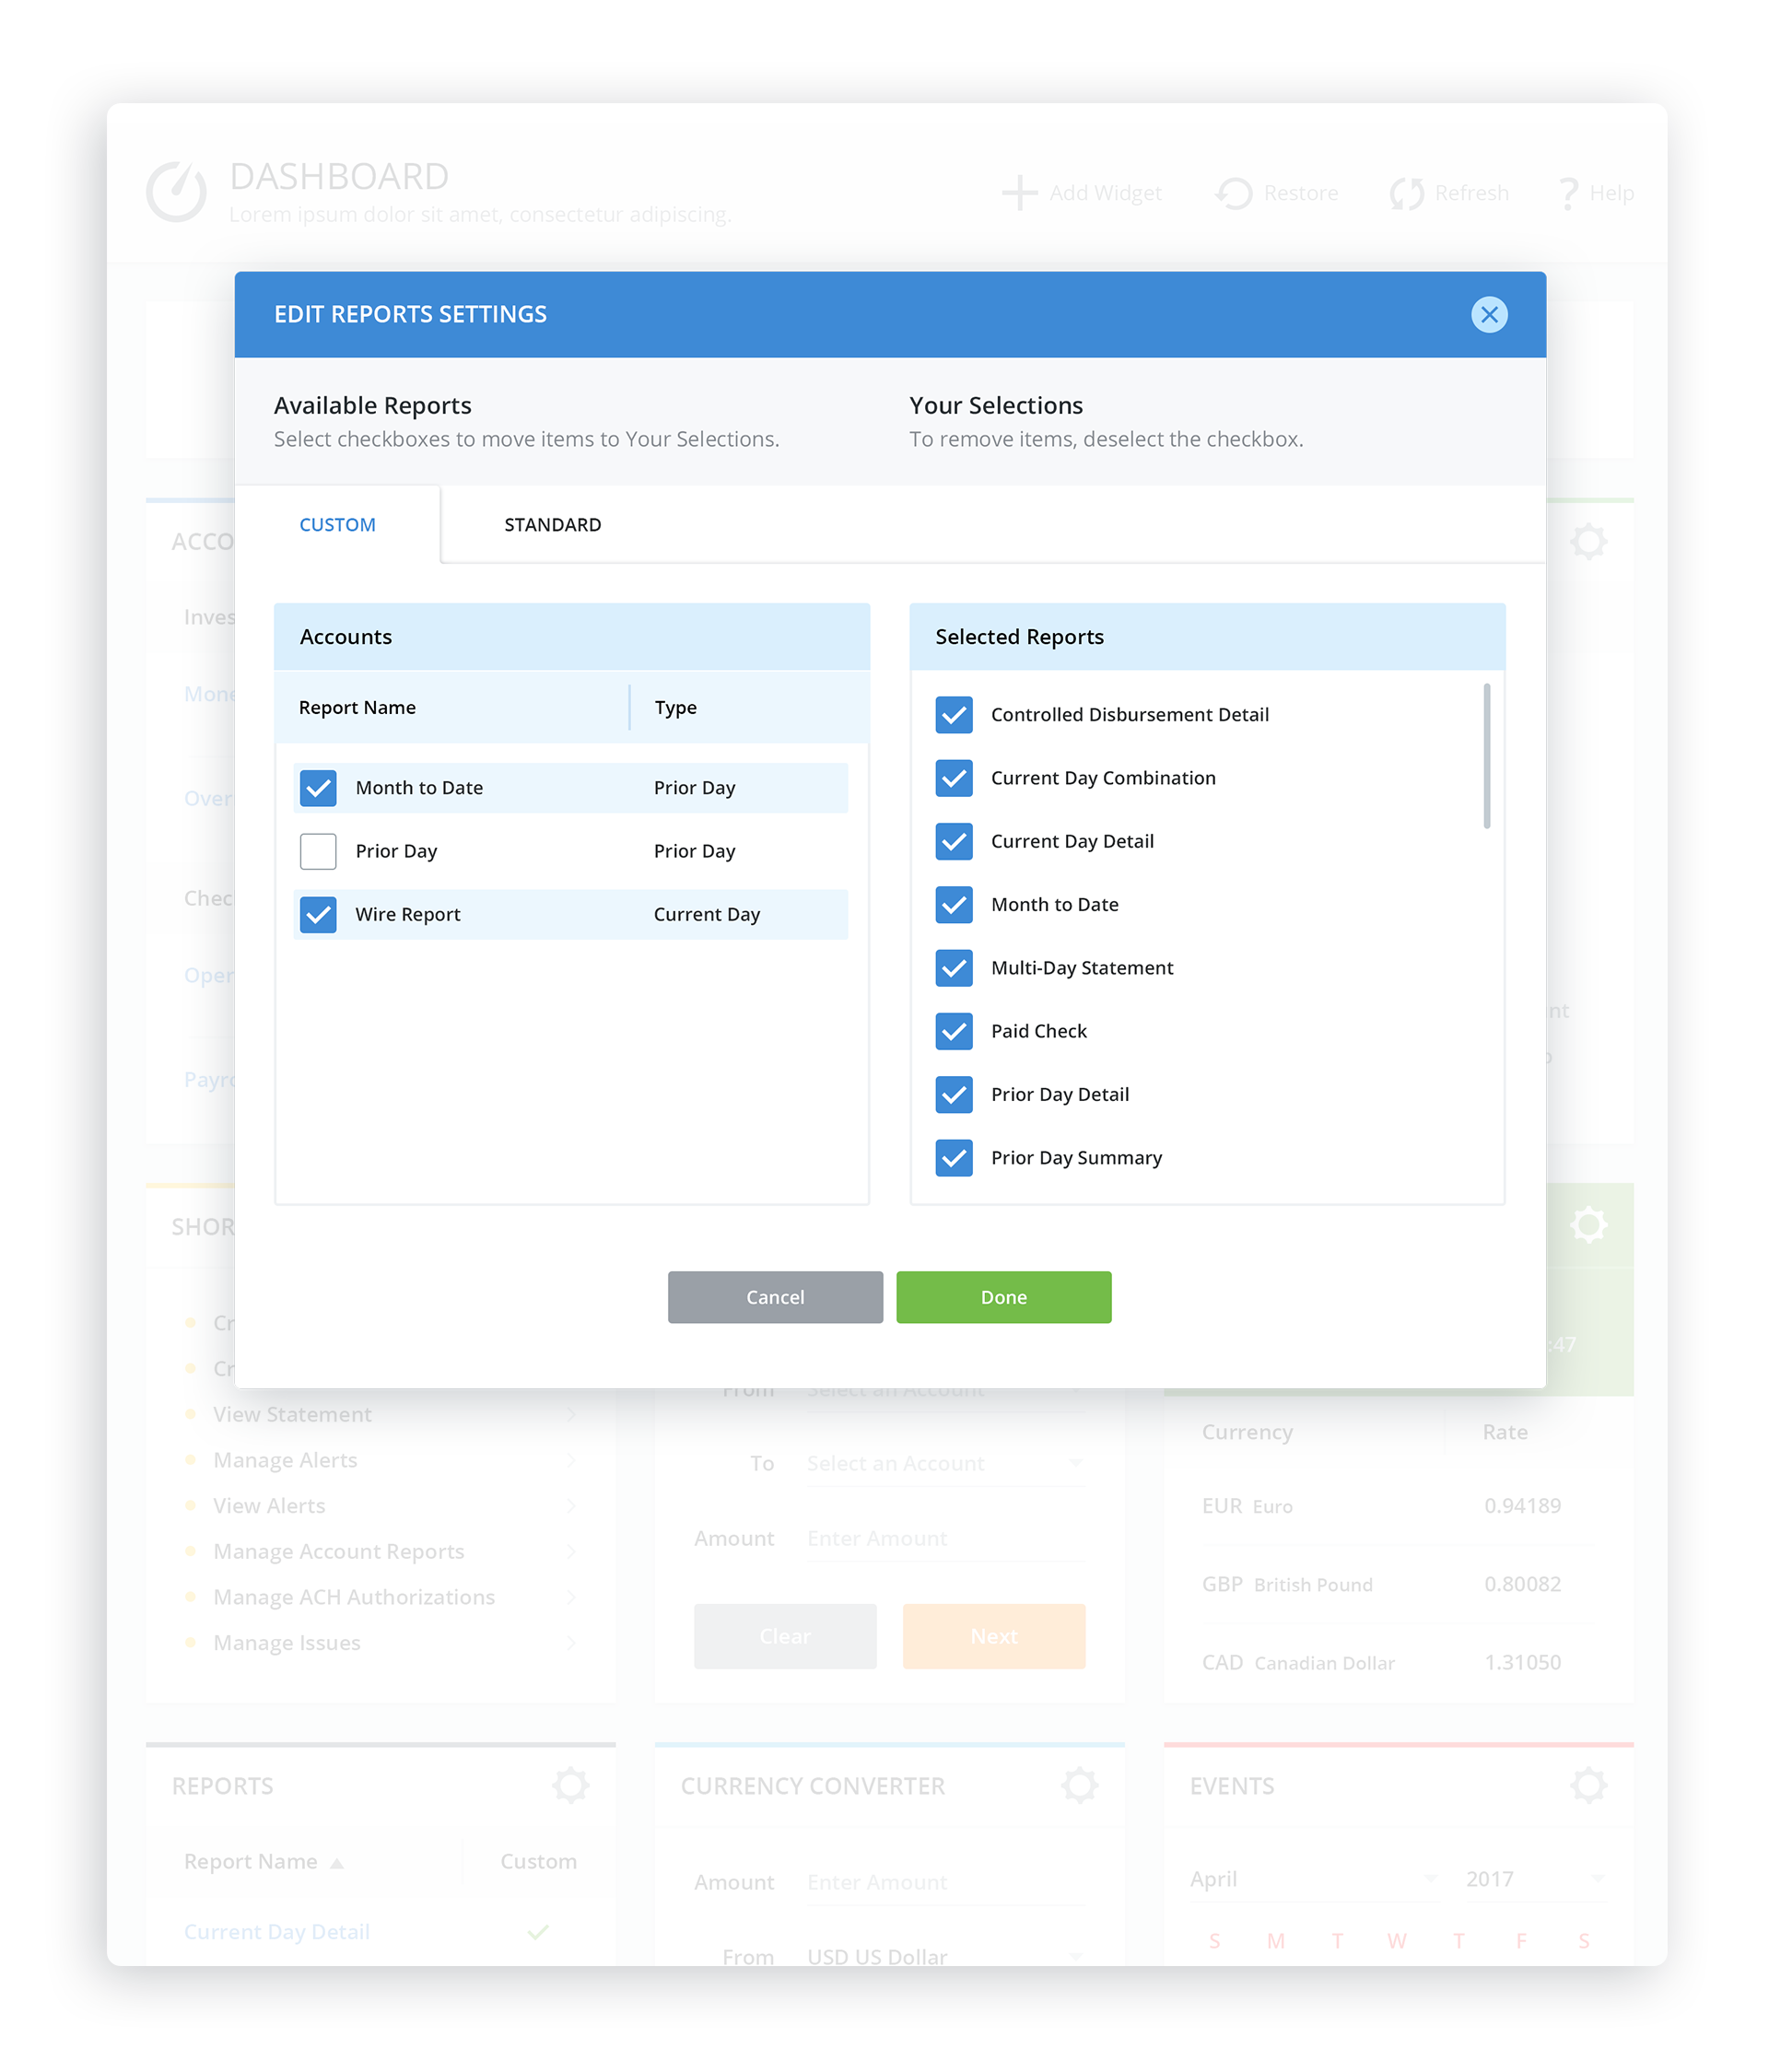The height and width of the screenshot is (2072, 1769).
Task: Click the Selected Reports scrollbar
Action: point(1485,755)
